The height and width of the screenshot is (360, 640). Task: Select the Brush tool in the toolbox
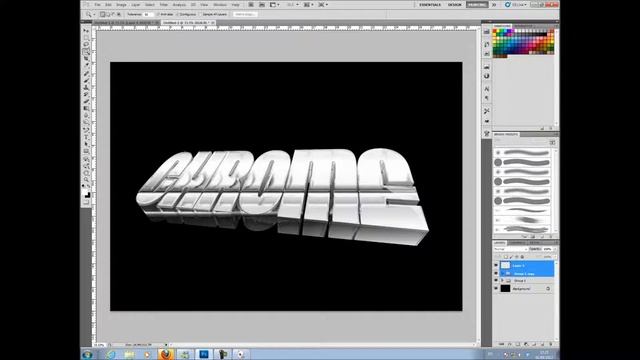pyautogui.click(x=86, y=80)
